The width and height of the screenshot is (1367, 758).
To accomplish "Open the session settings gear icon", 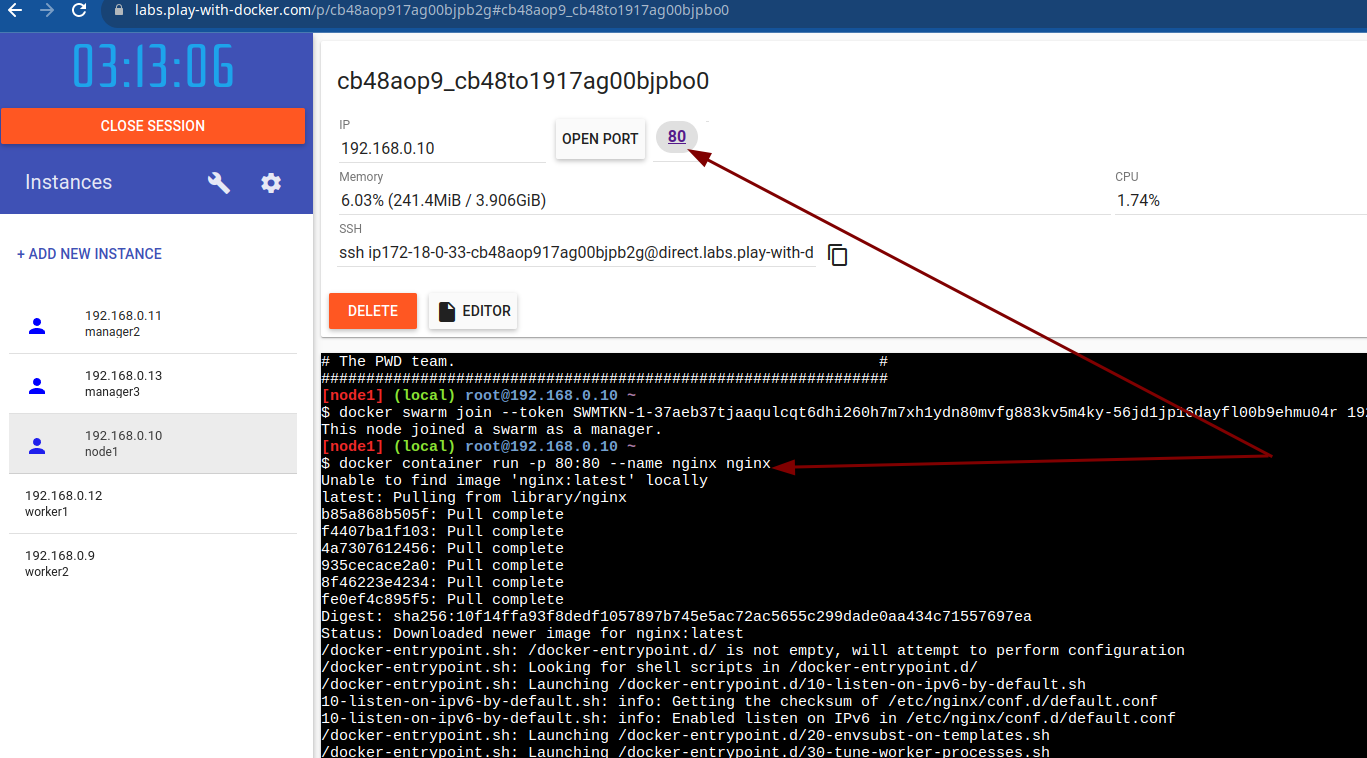I will 270,182.
